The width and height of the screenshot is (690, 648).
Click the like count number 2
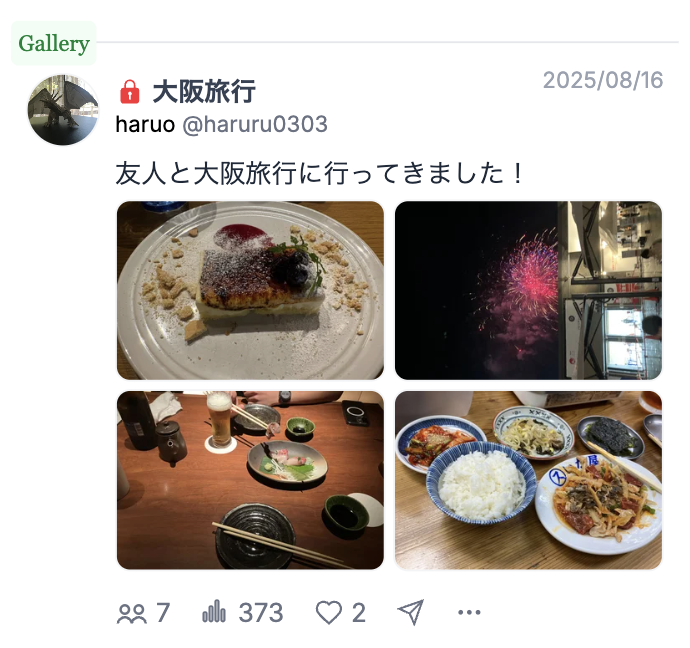point(359,612)
